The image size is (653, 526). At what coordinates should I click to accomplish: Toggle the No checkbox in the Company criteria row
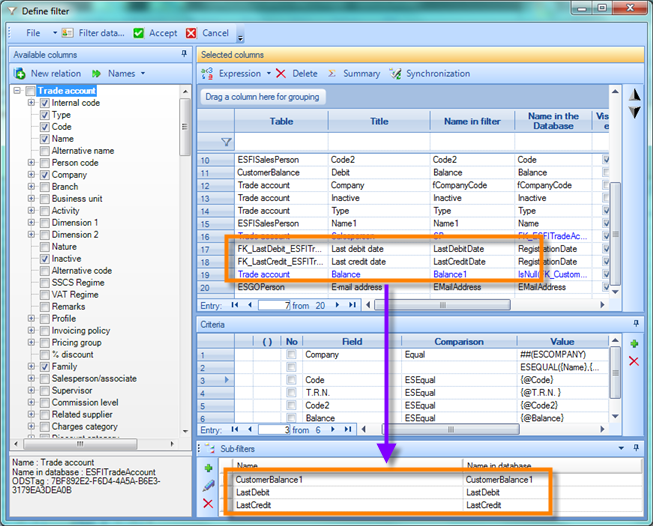292,354
